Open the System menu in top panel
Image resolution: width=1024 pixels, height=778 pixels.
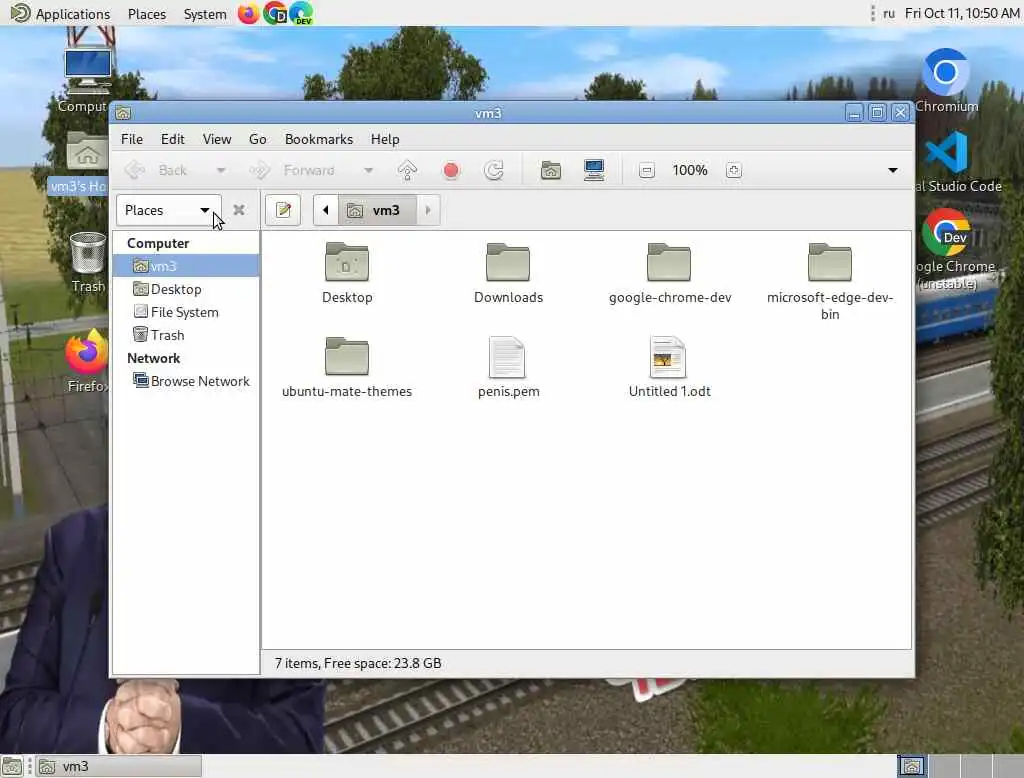click(205, 14)
